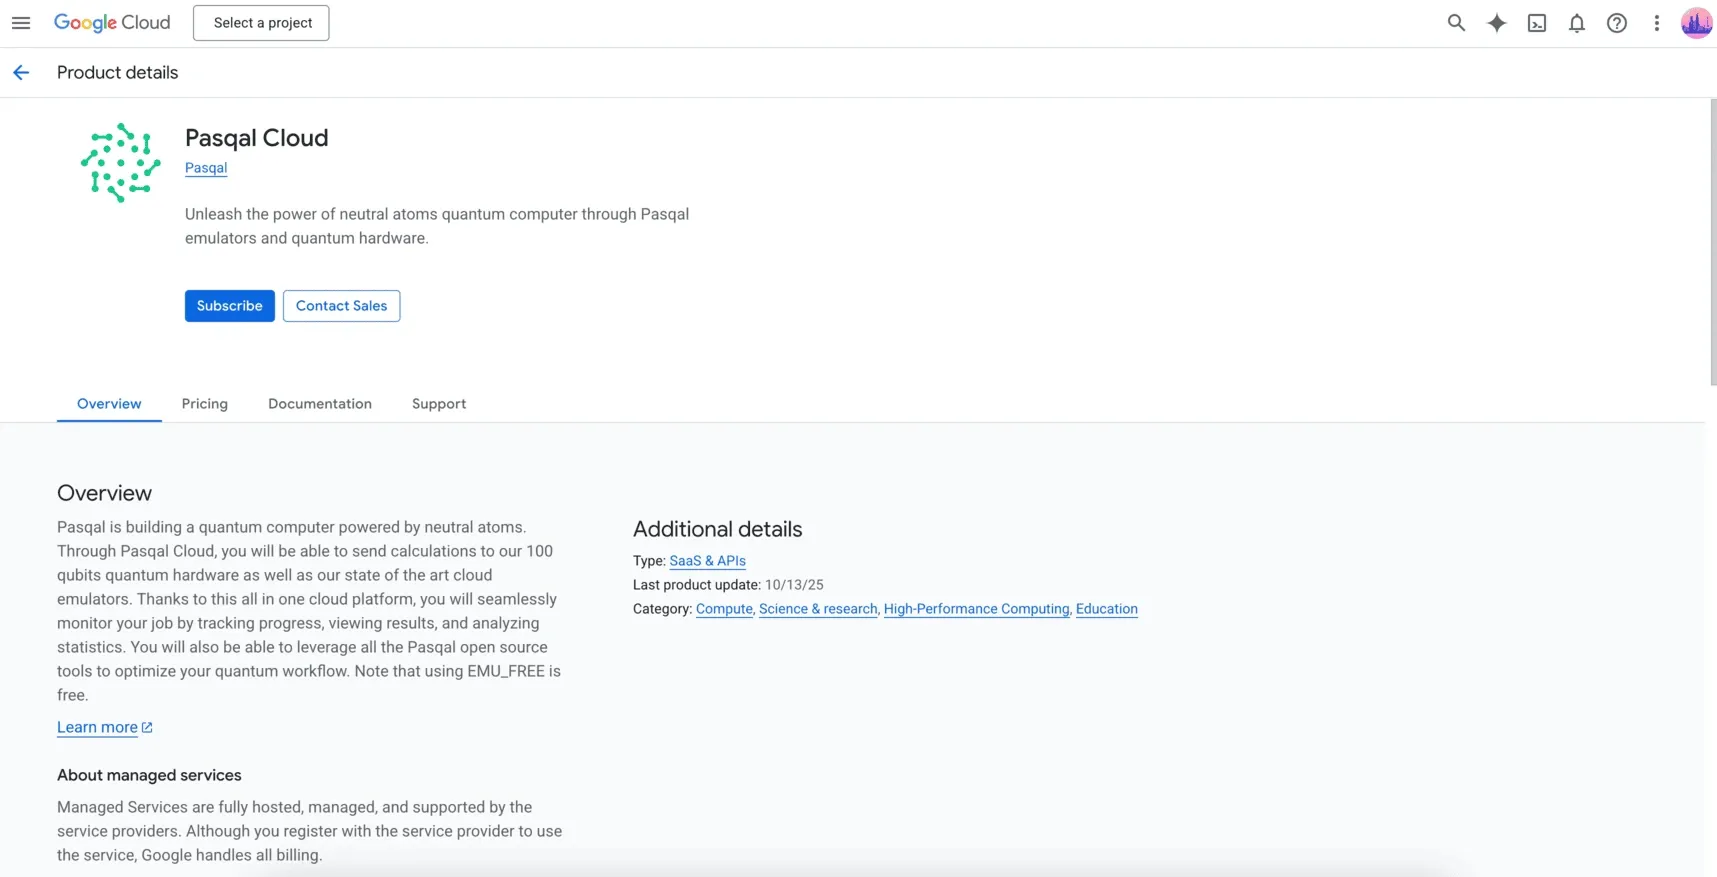Open the Education category link
The height and width of the screenshot is (877, 1717).
tap(1107, 609)
